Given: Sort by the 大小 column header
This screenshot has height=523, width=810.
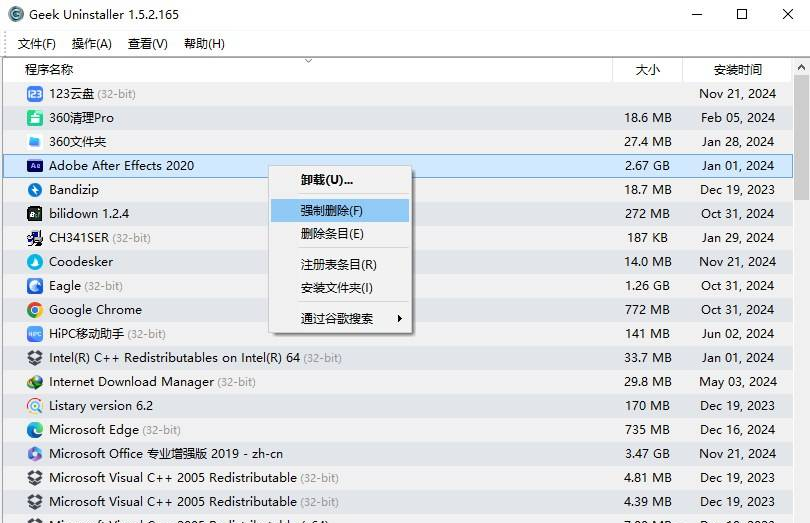Looking at the screenshot, I should pos(647,70).
